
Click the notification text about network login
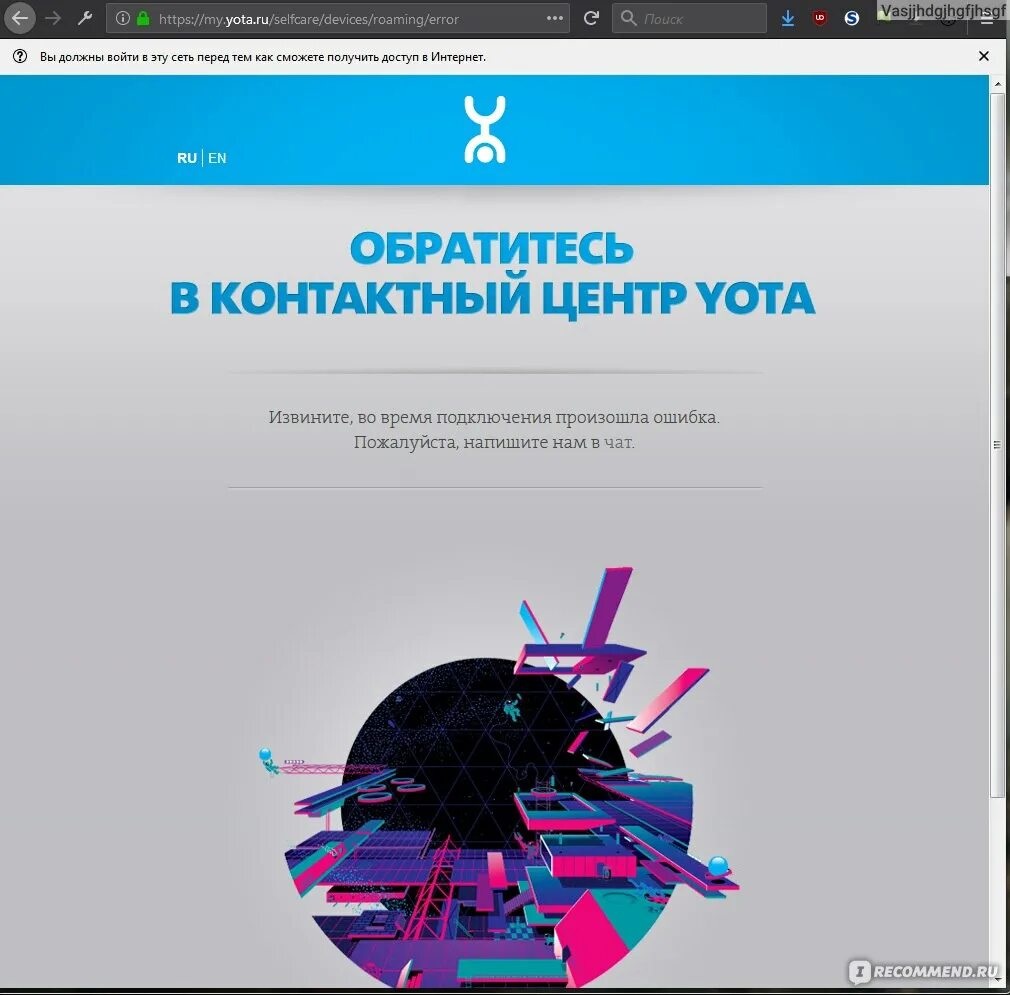[x=263, y=57]
